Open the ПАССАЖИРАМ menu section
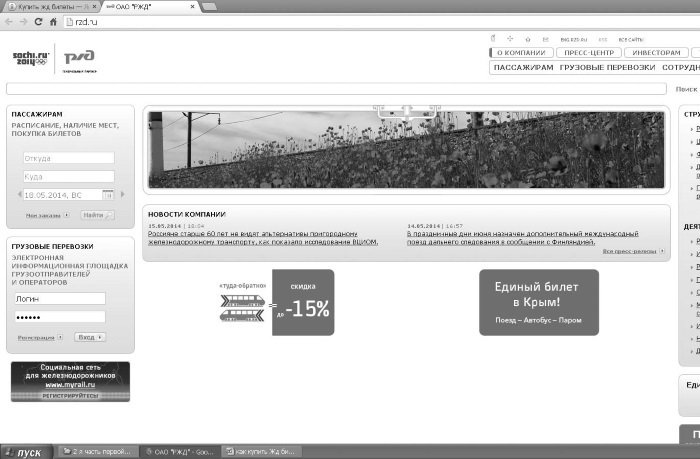This screenshot has height=459, width=700. click(x=523, y=67)
